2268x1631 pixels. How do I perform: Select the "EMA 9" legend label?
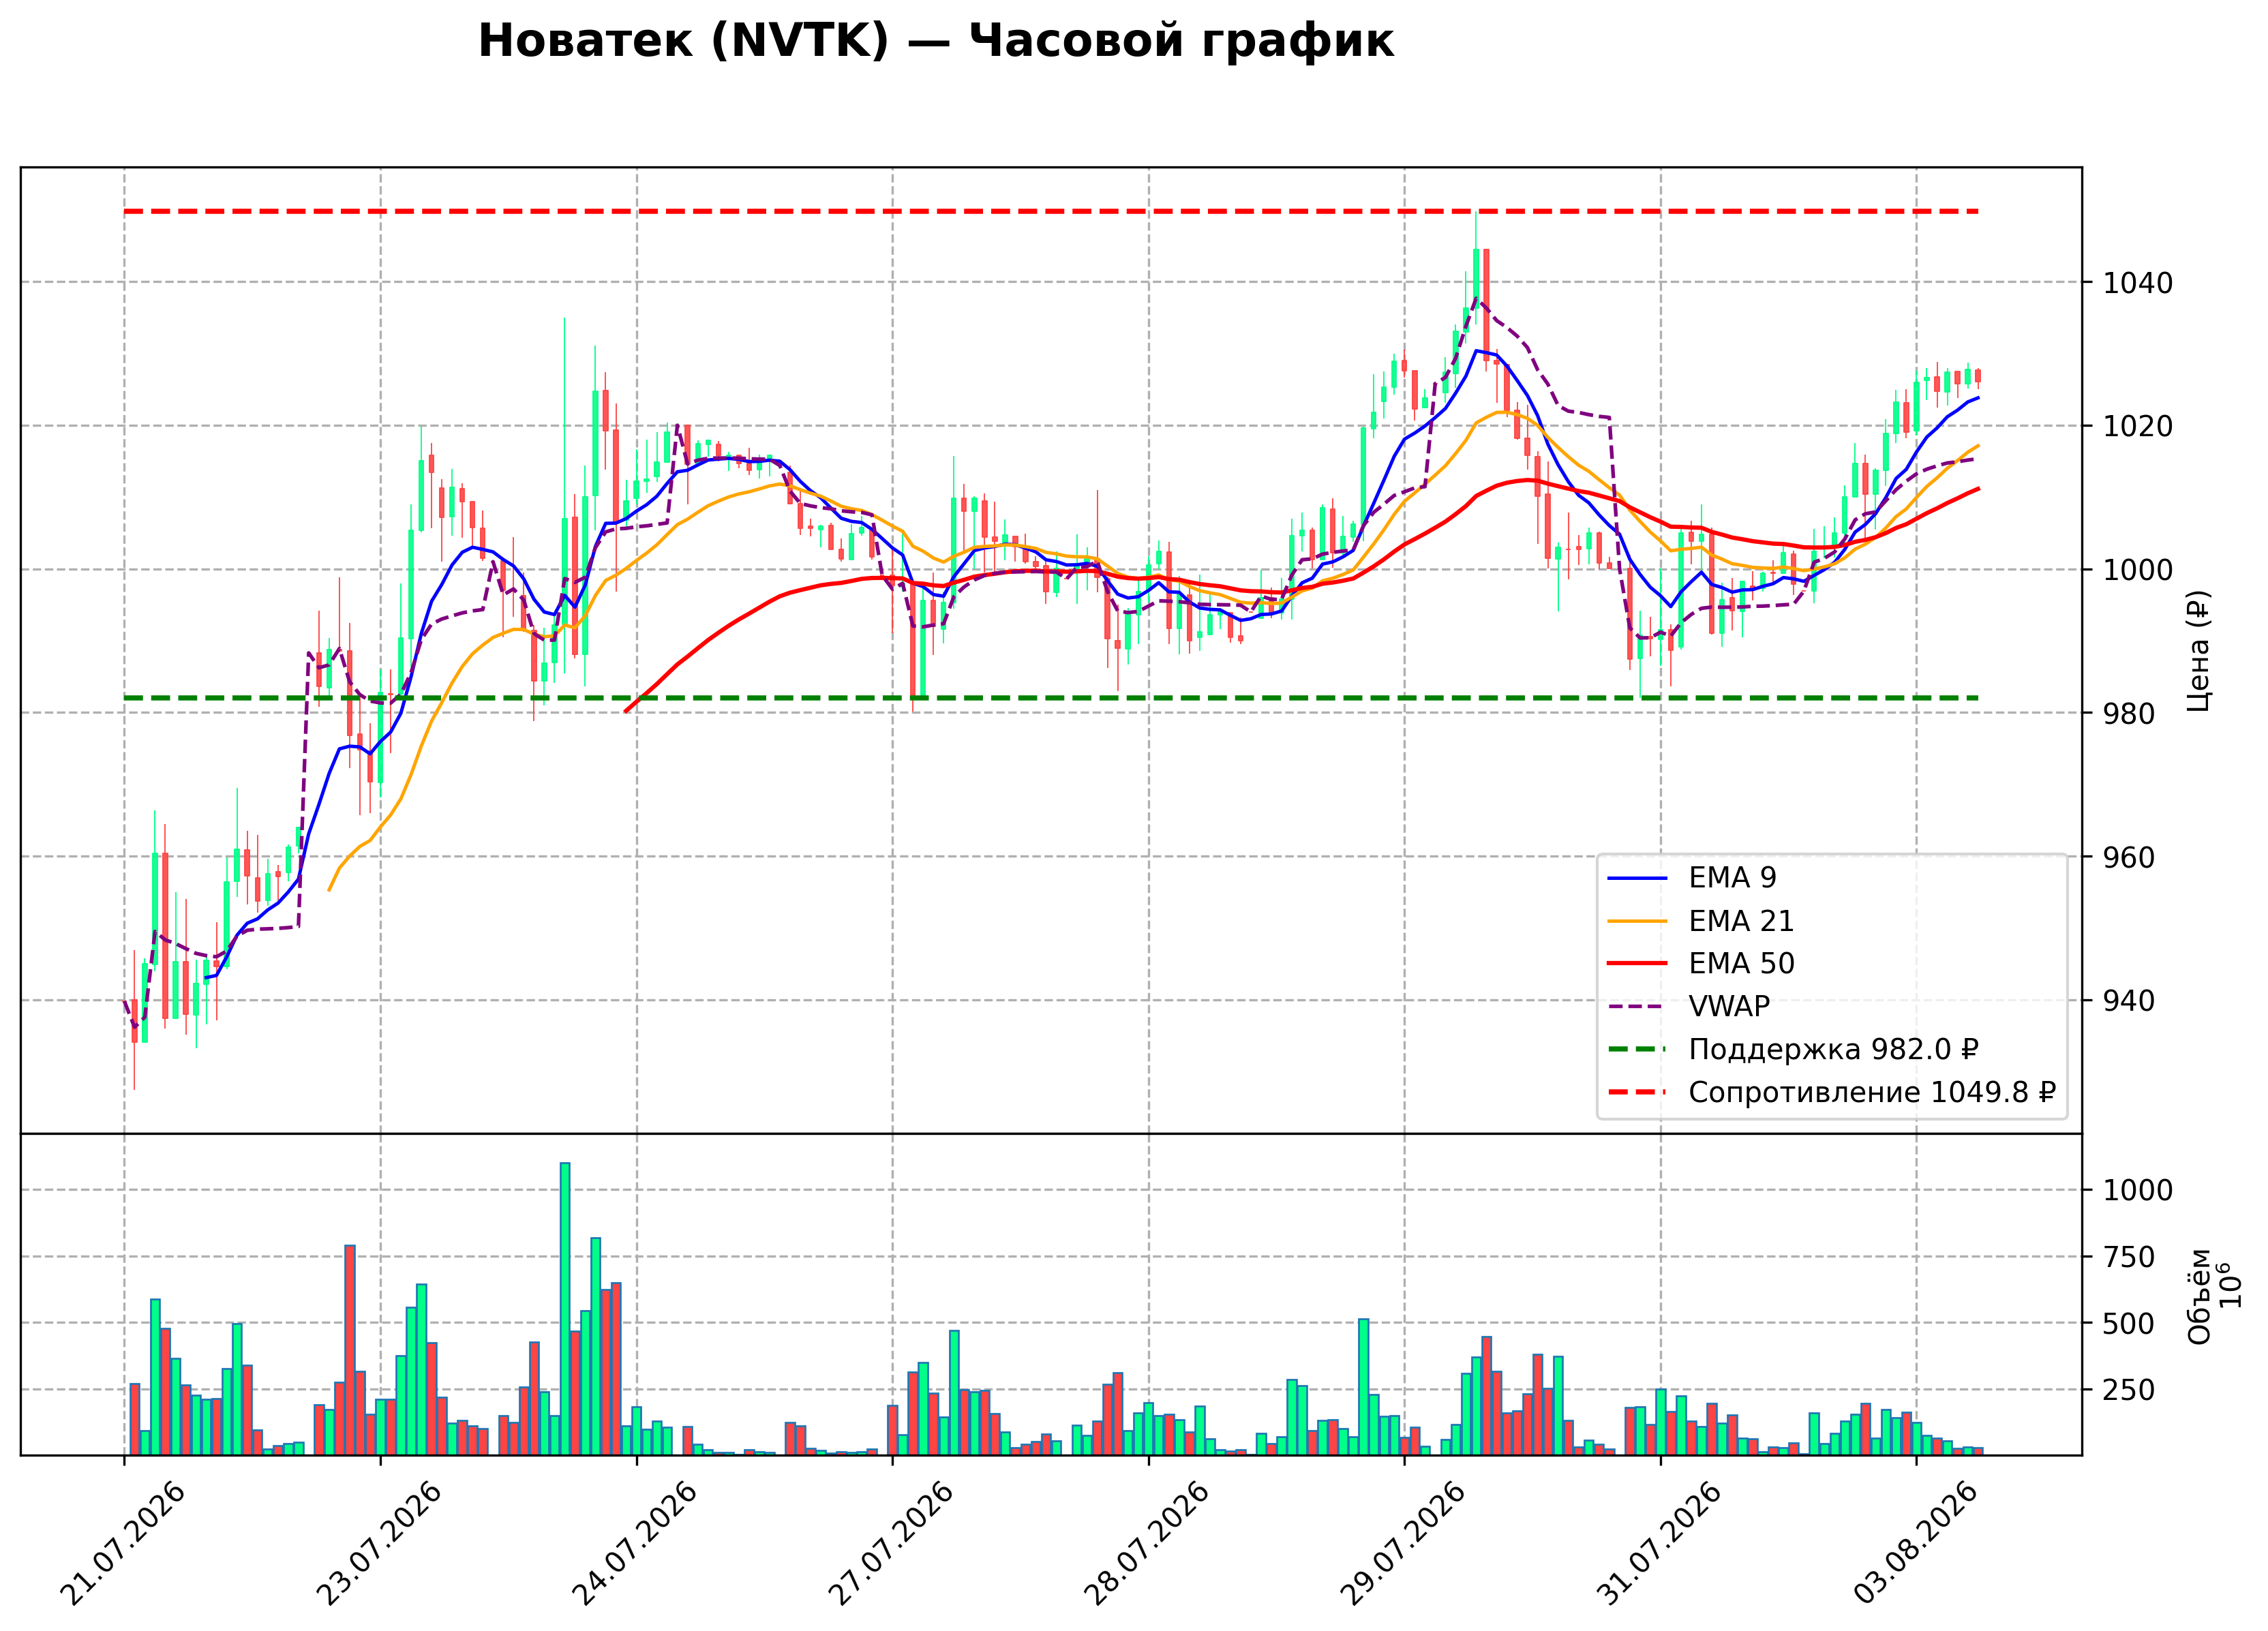pos(1732,878)
